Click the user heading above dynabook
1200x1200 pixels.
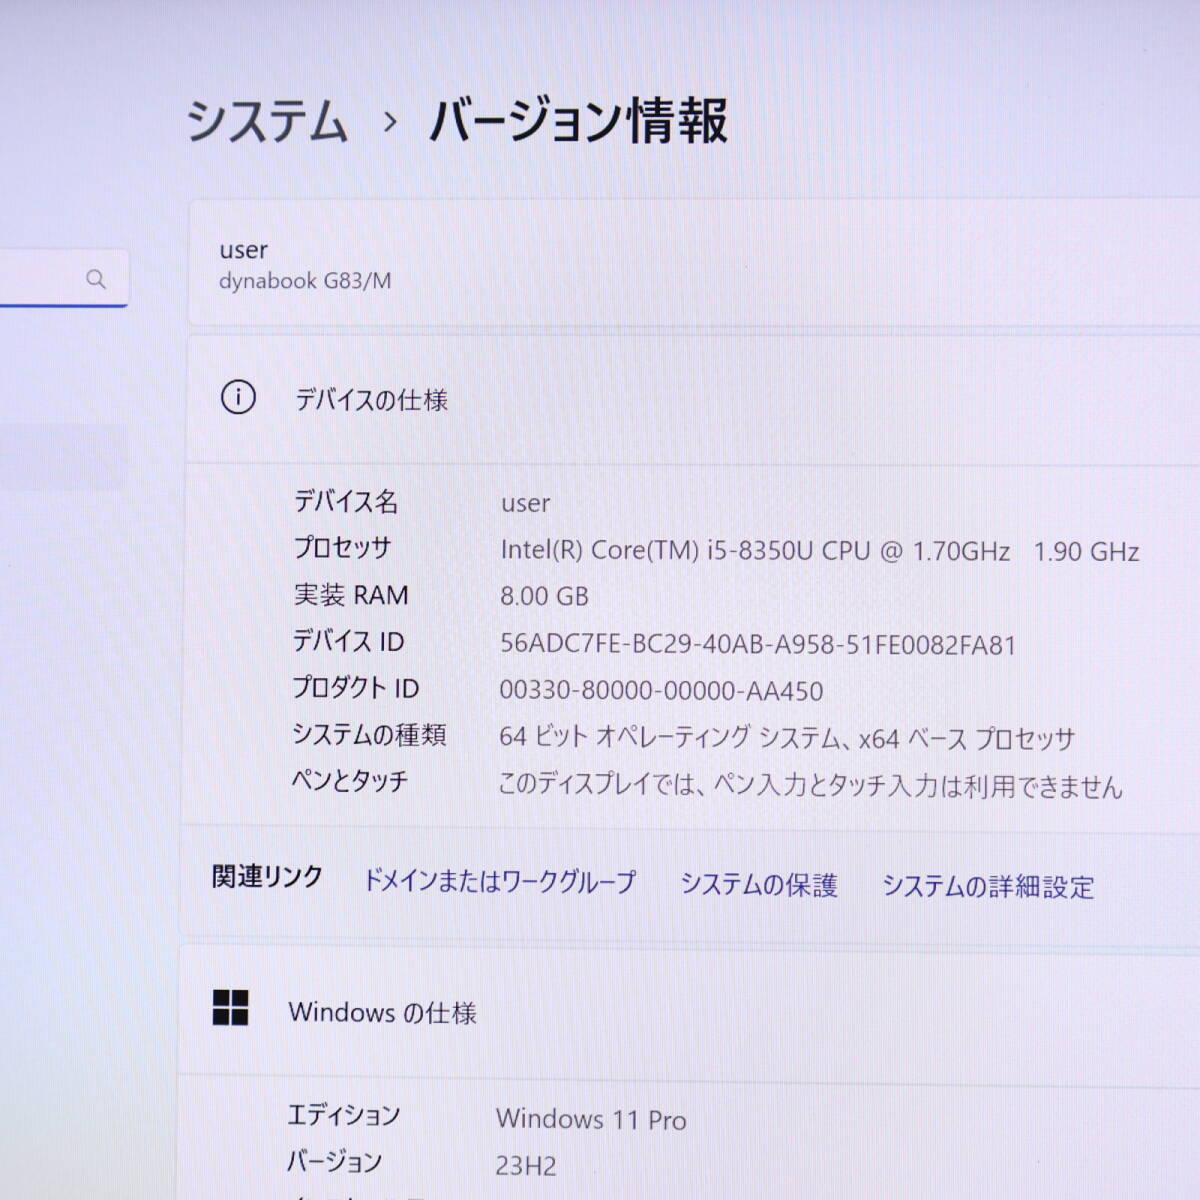point(244,250)
